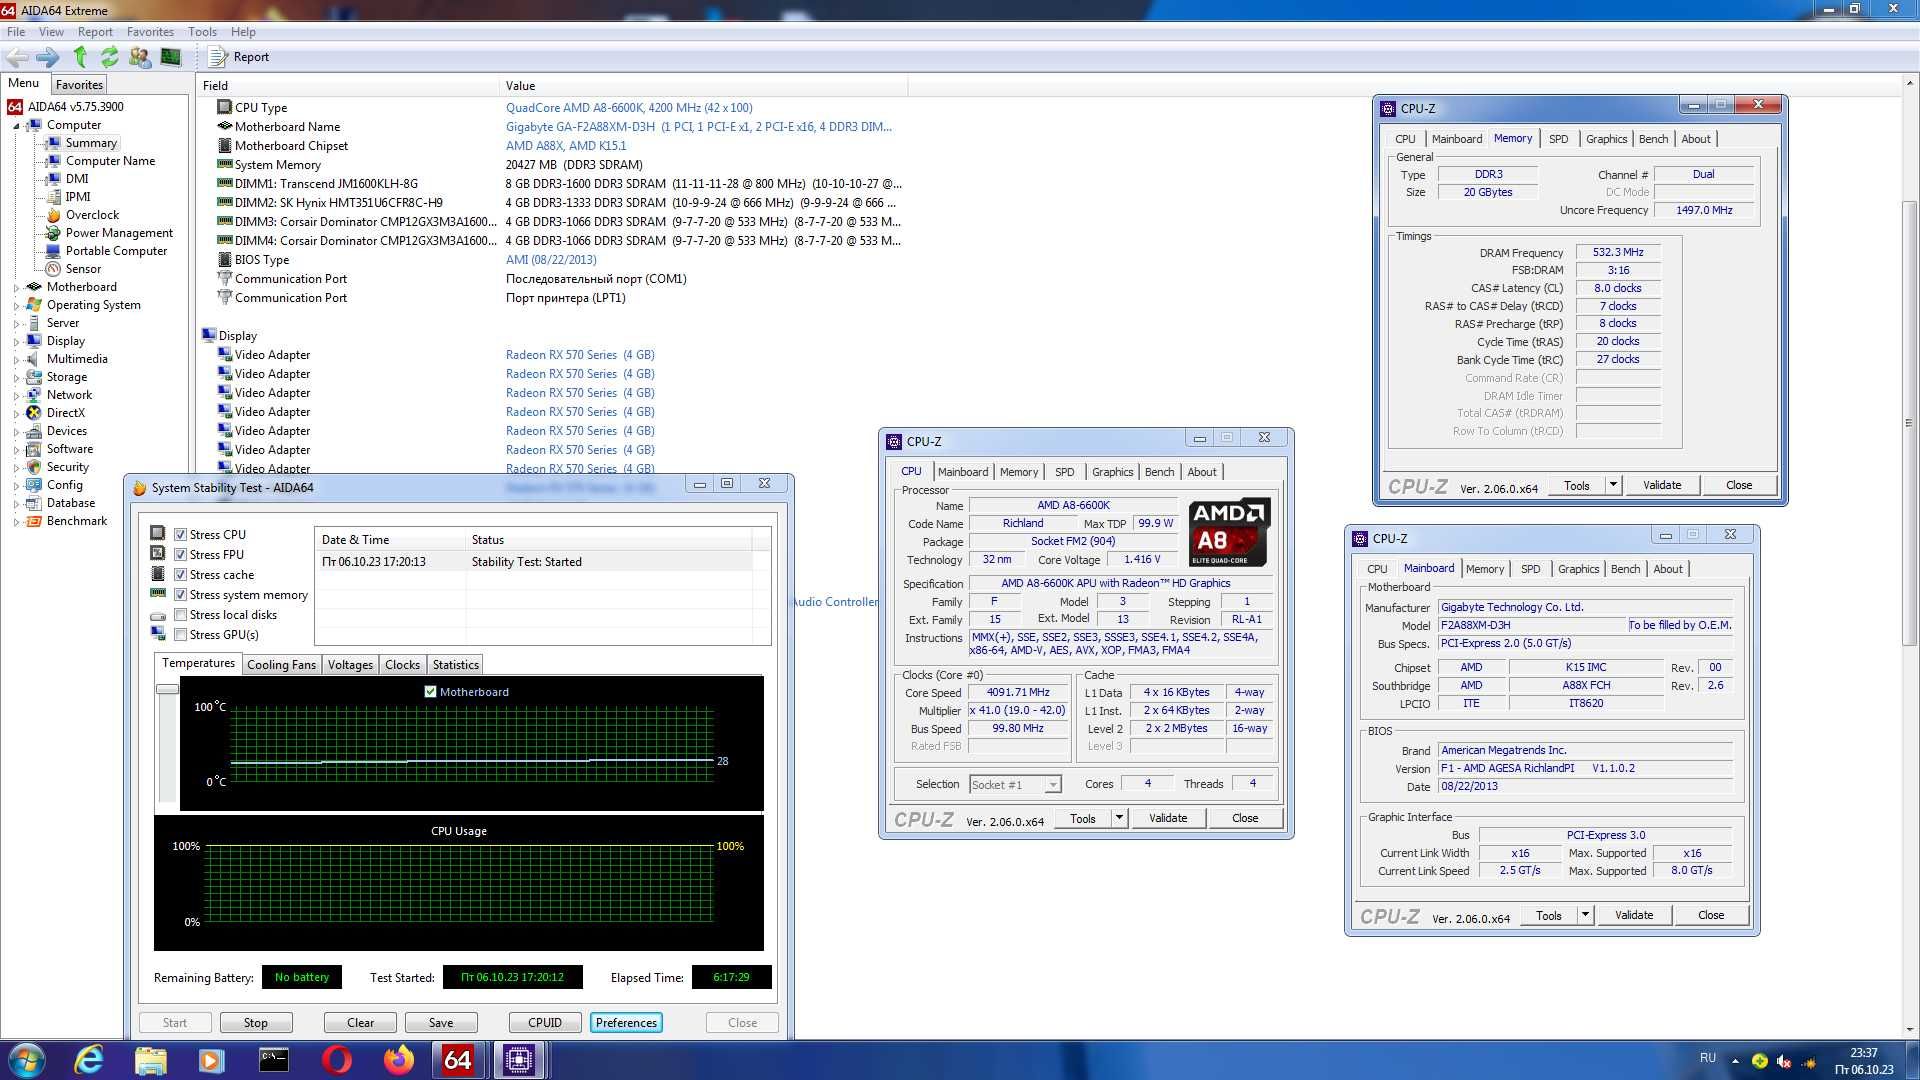The height and width of the screenshot is (1080, 1920).
Task: Stop the stability test
Action: pyautogui.click(x=255, y=1023)
